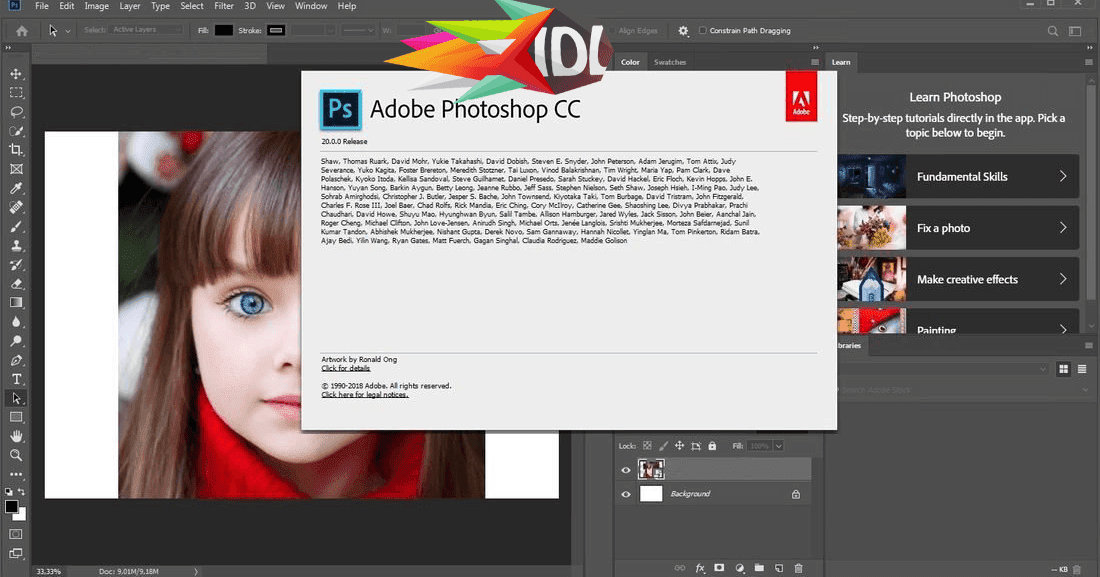Select the Lasso tool
Viewport: 1100px width, 577px height.
[x=16, y=112]
